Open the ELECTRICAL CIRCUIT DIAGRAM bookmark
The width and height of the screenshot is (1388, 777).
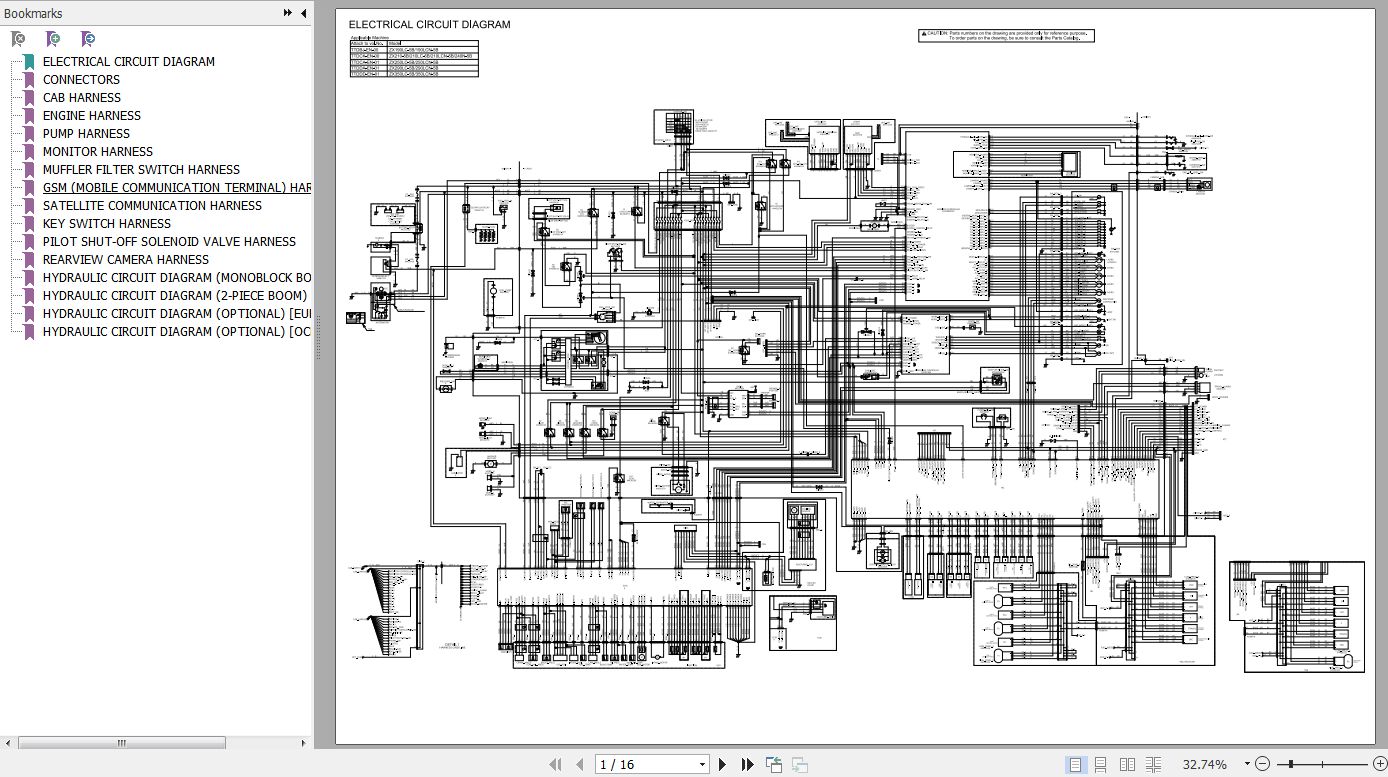pos(129,62)
